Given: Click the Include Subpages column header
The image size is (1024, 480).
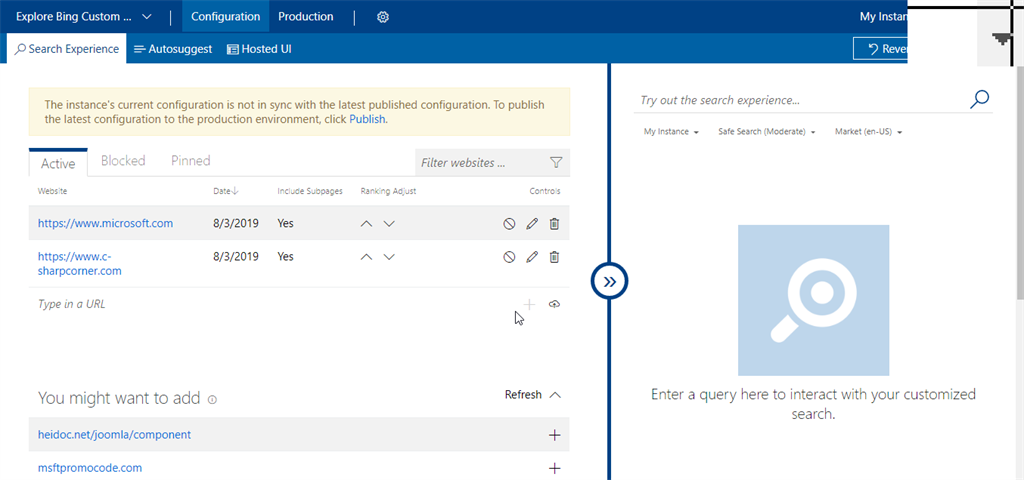Looking at the screenshot, I should (310, 191).
